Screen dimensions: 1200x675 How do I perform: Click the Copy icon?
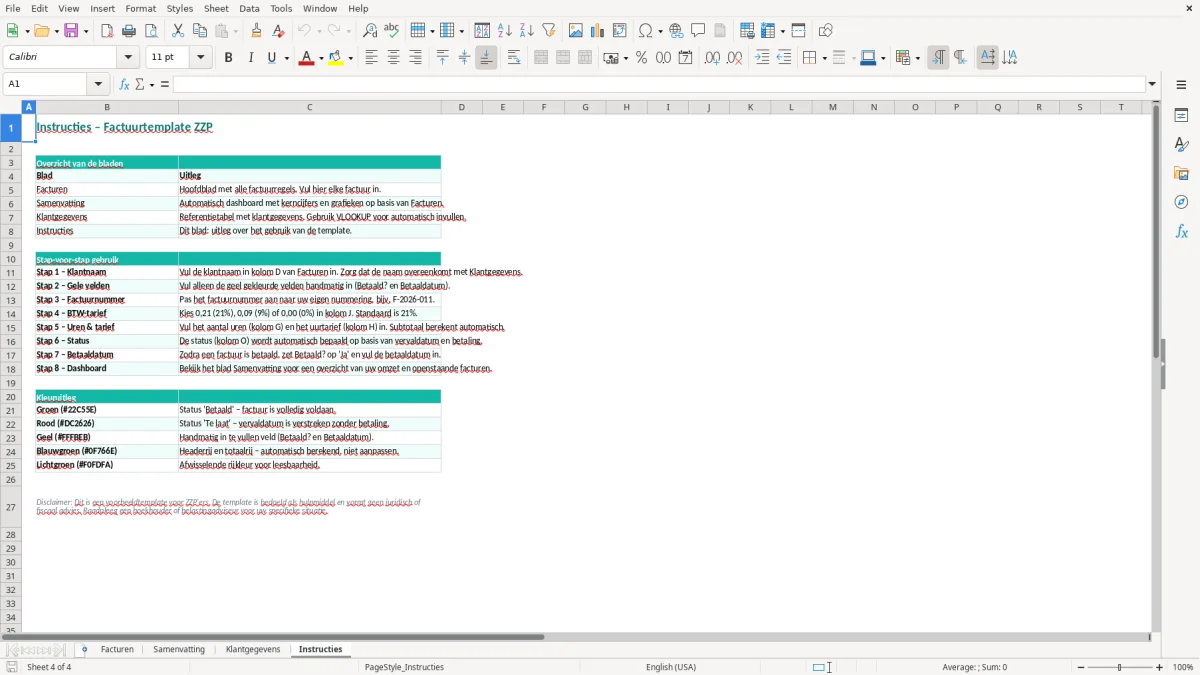[x=200, y=31]
